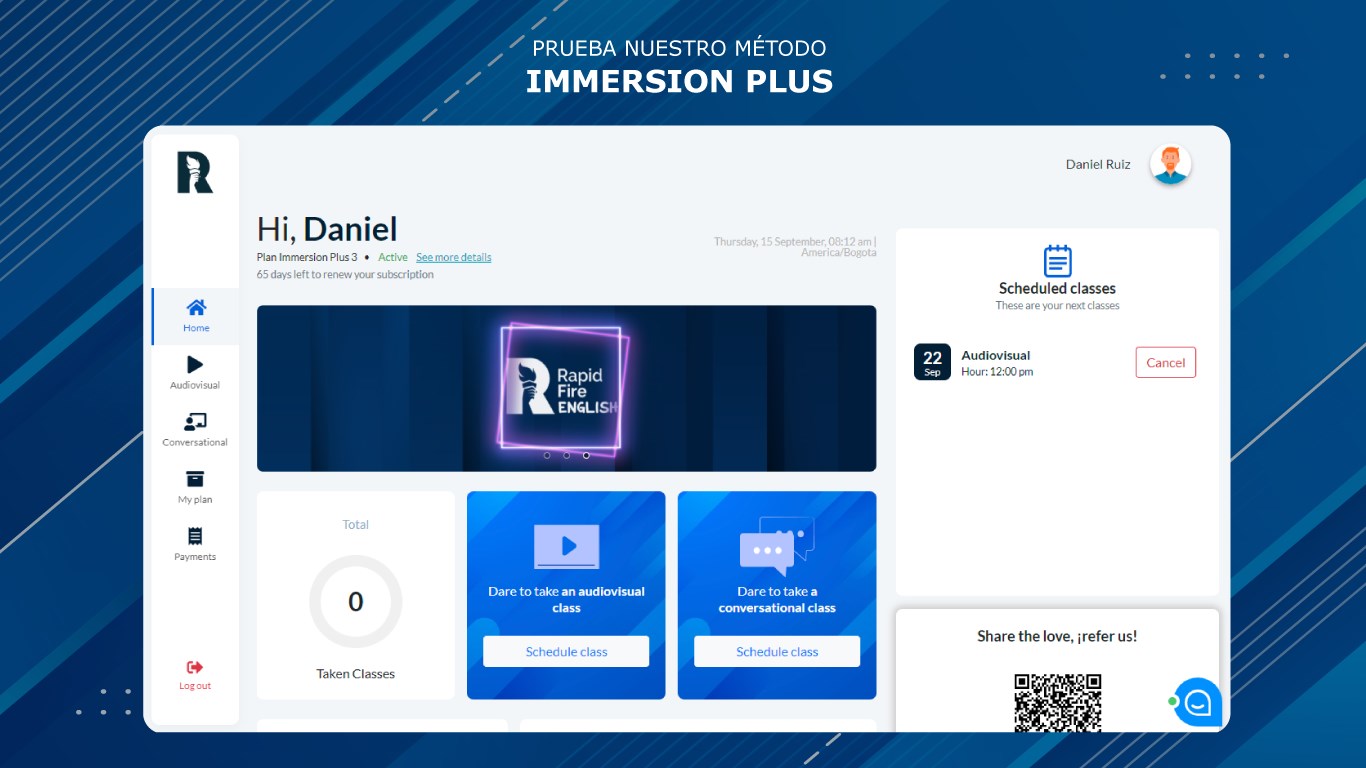
Task: Click the 22 Sep date badge
Action: pyautogui.click(x=932, y=362)
